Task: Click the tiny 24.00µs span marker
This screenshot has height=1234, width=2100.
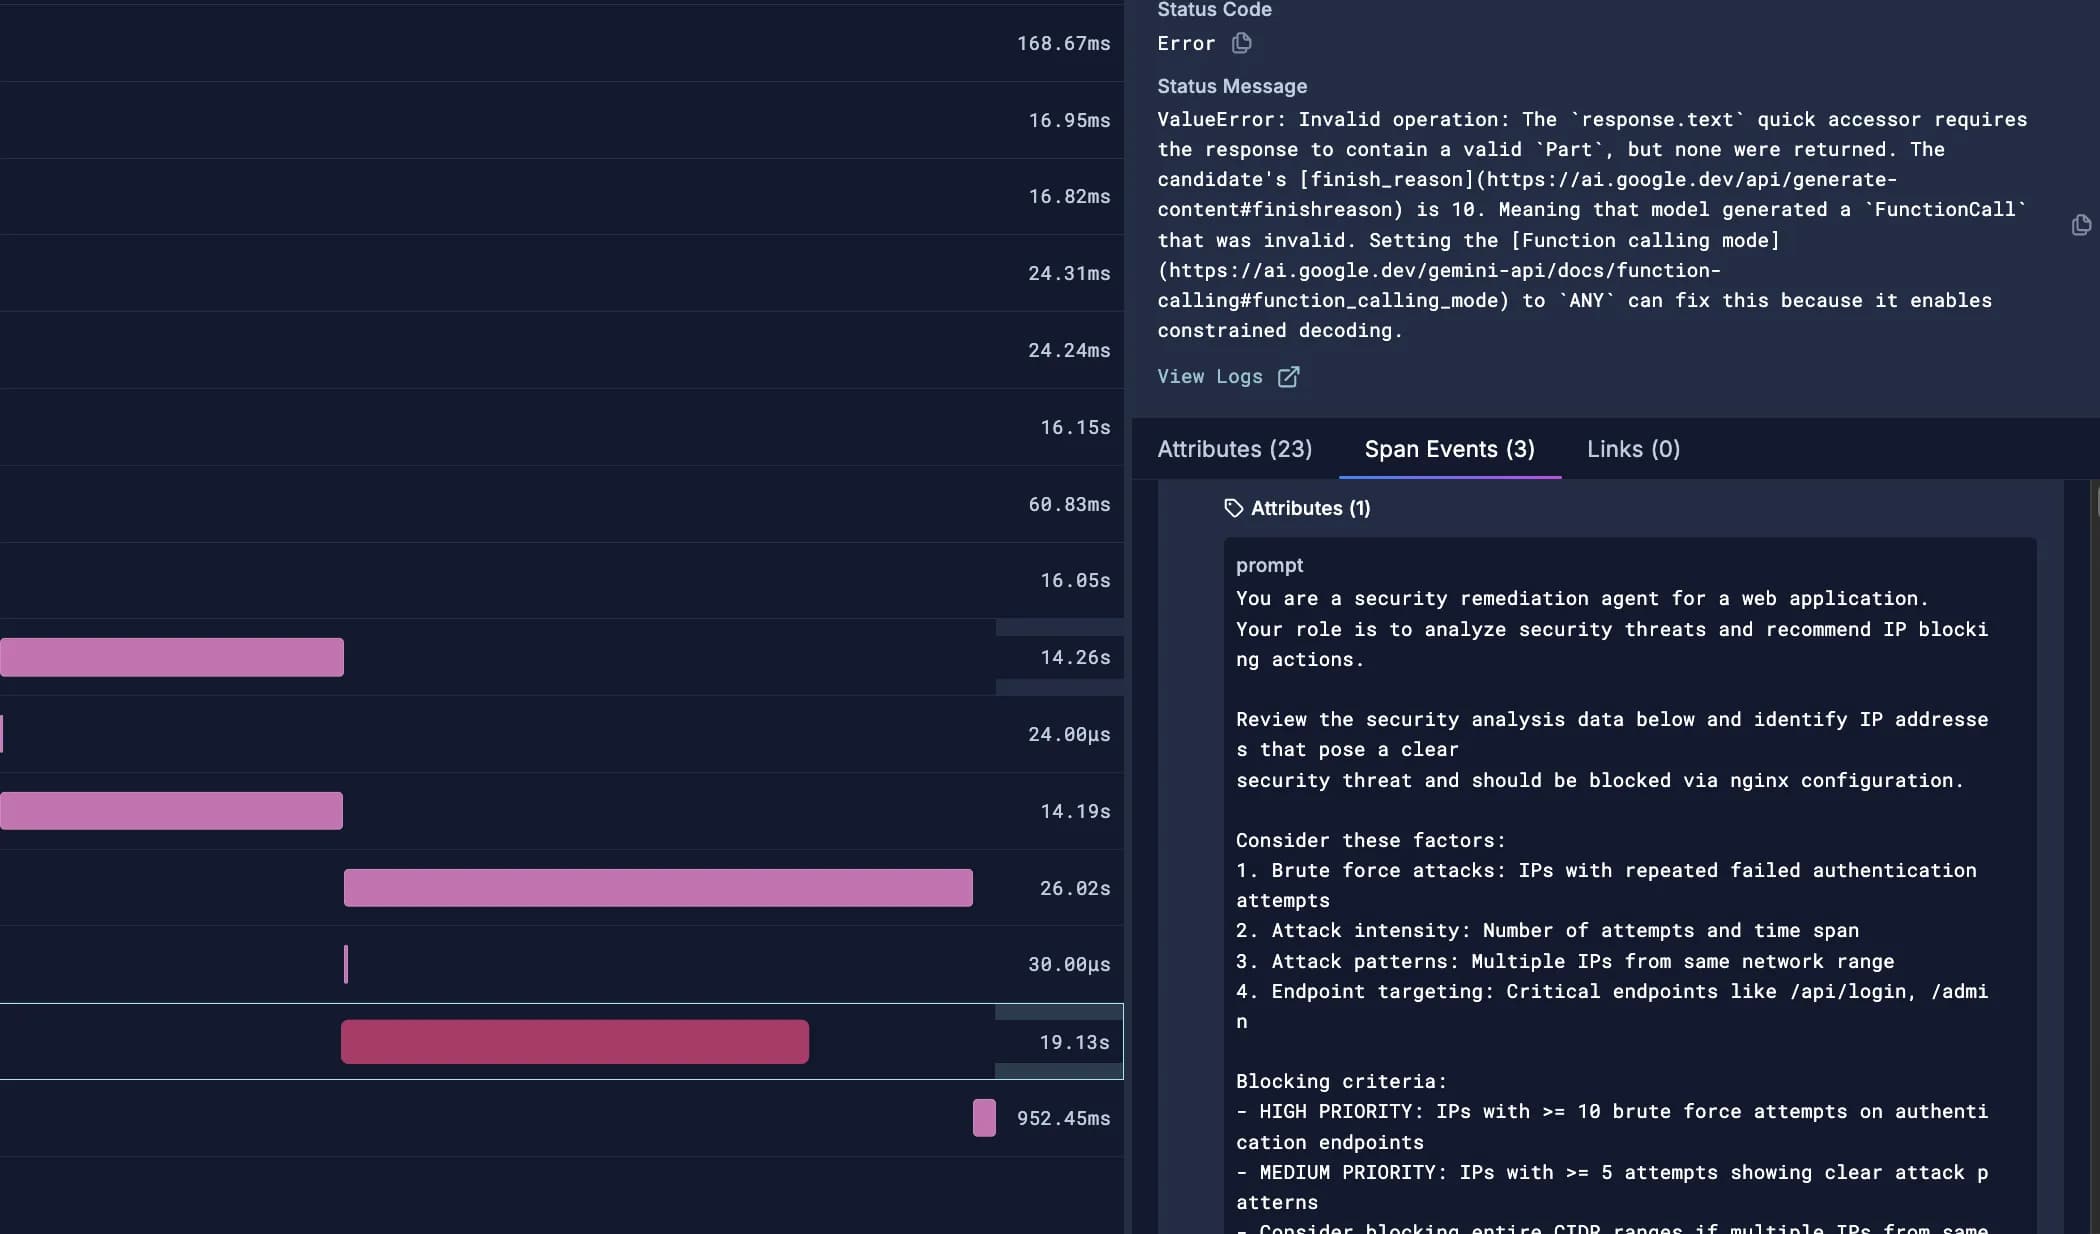Action: coord(2,734)
